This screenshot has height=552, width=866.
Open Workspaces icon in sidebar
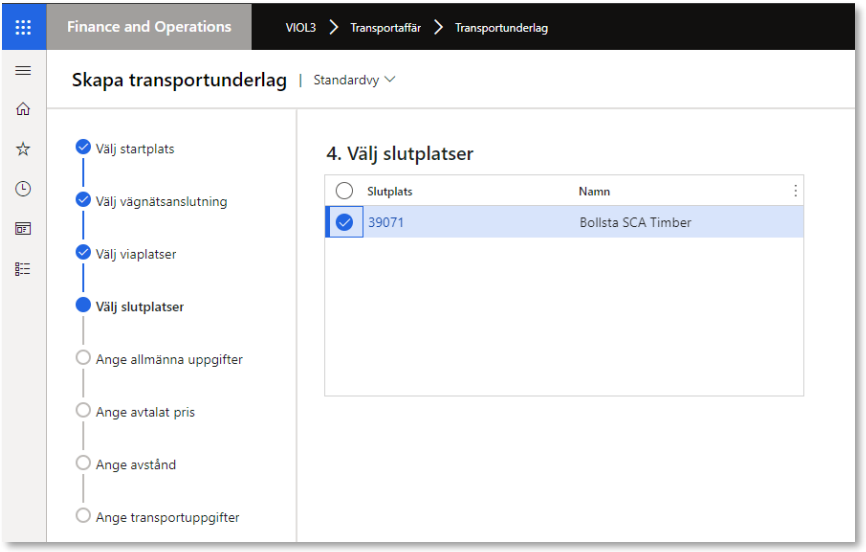coord(23,229)
